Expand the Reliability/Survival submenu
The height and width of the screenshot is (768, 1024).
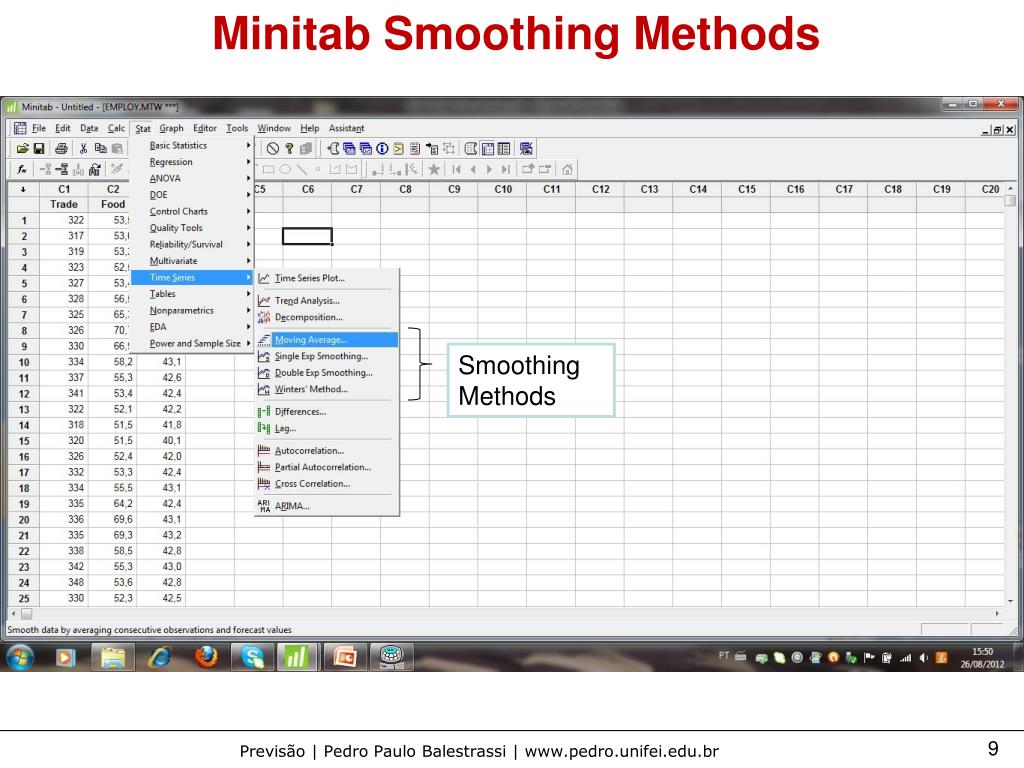click(x=192, y=244)
